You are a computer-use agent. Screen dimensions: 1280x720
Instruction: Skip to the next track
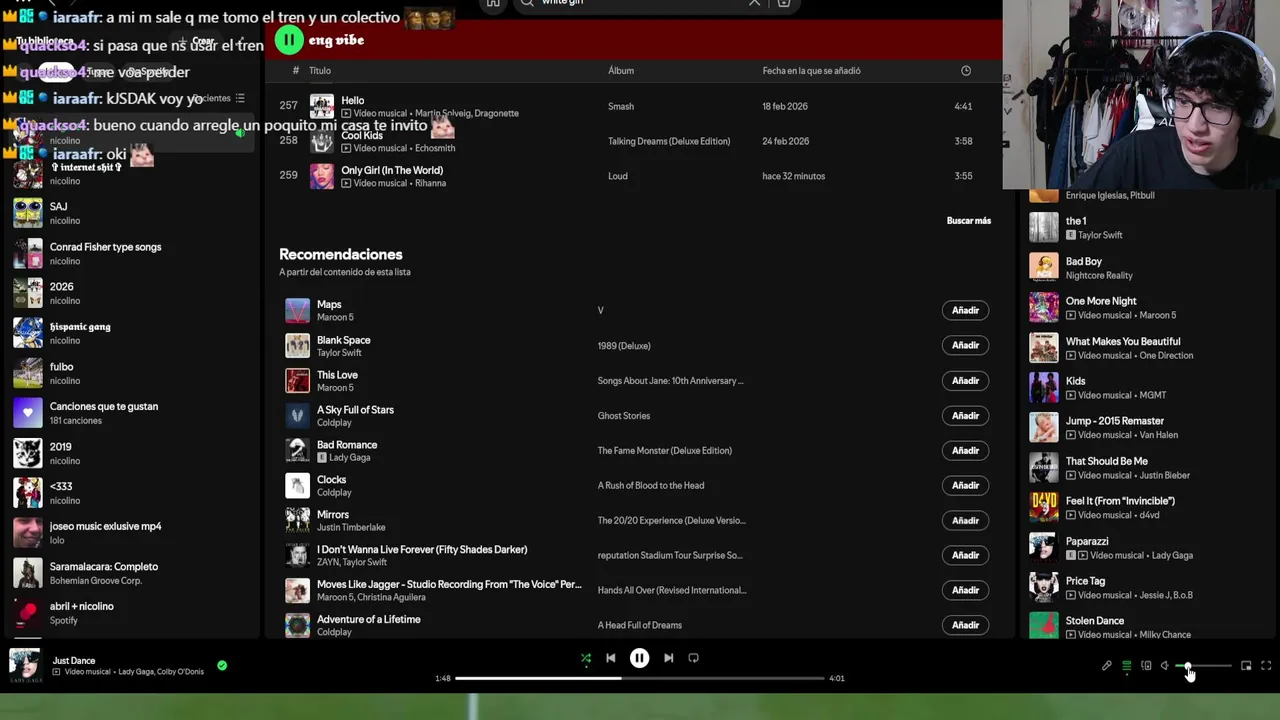(x=668, y=658)
